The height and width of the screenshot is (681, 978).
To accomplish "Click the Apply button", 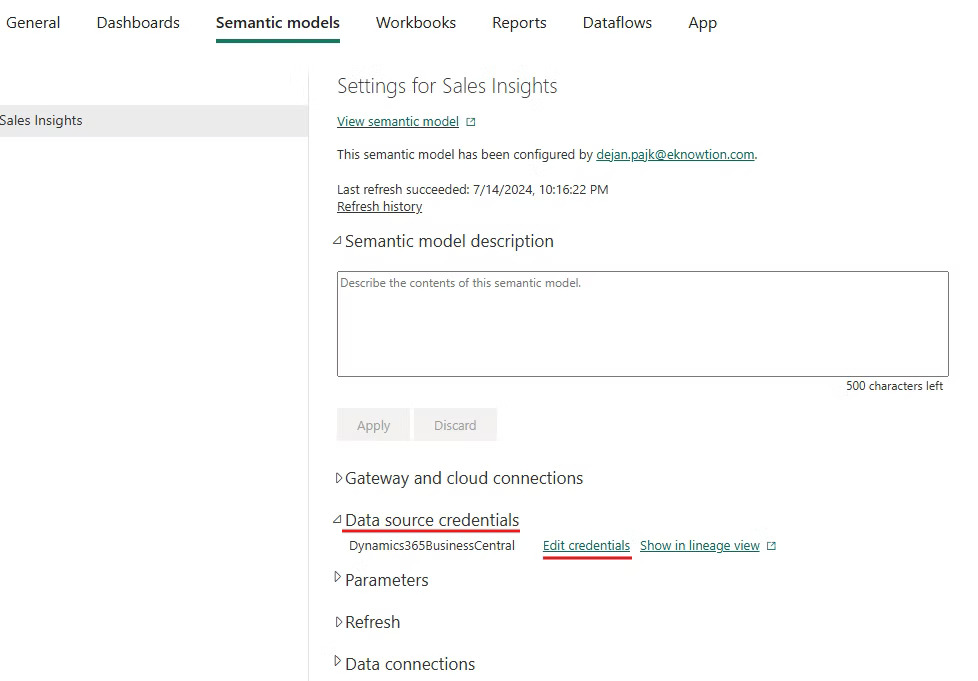I will click(373, 424).
